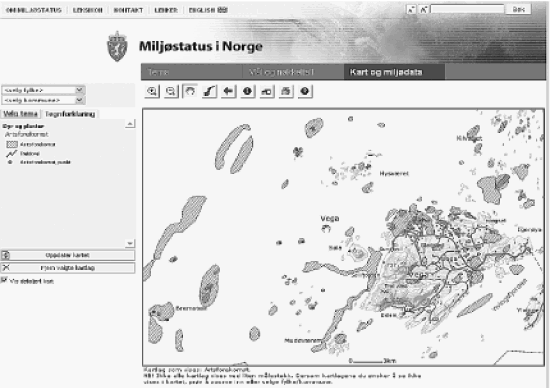Open the Kontakt top link
Viewport: 550px width, 388px height.
click(x=128, y=10)
